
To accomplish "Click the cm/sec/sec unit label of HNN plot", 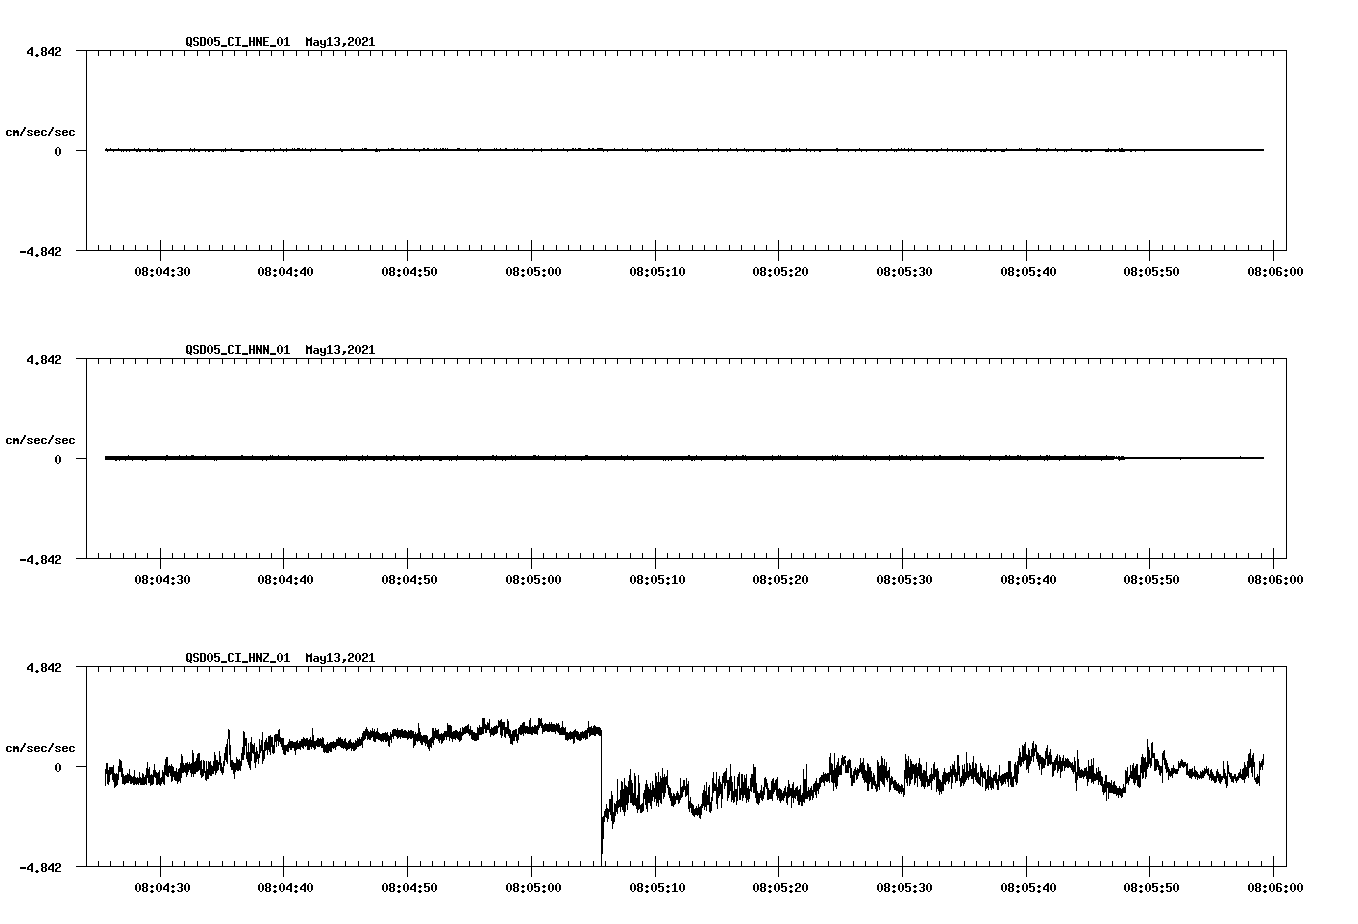I will [x=41, y=440].
